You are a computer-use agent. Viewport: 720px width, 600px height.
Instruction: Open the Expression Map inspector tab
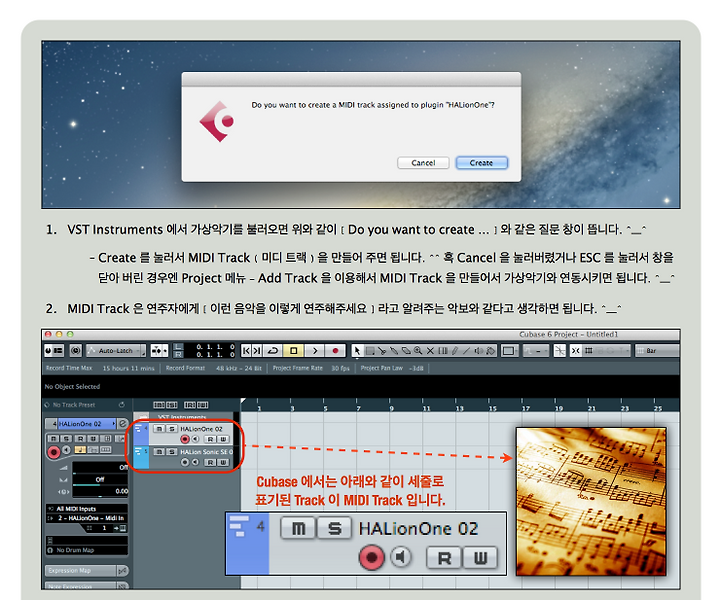(x=81, y=571)
